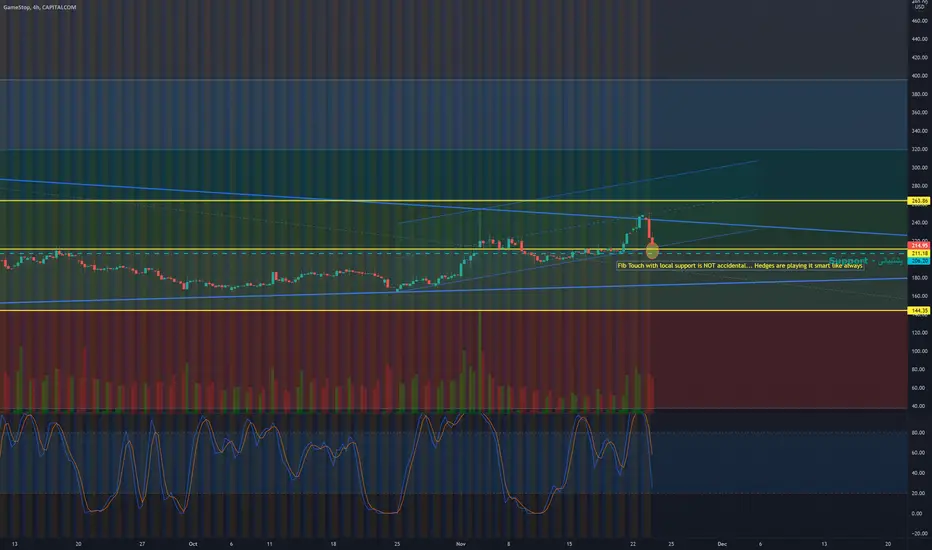The width and height of the screenshot is (932, 550).
Task: Click the USD currency label on price axis
Action: click(x=919, y=7)
